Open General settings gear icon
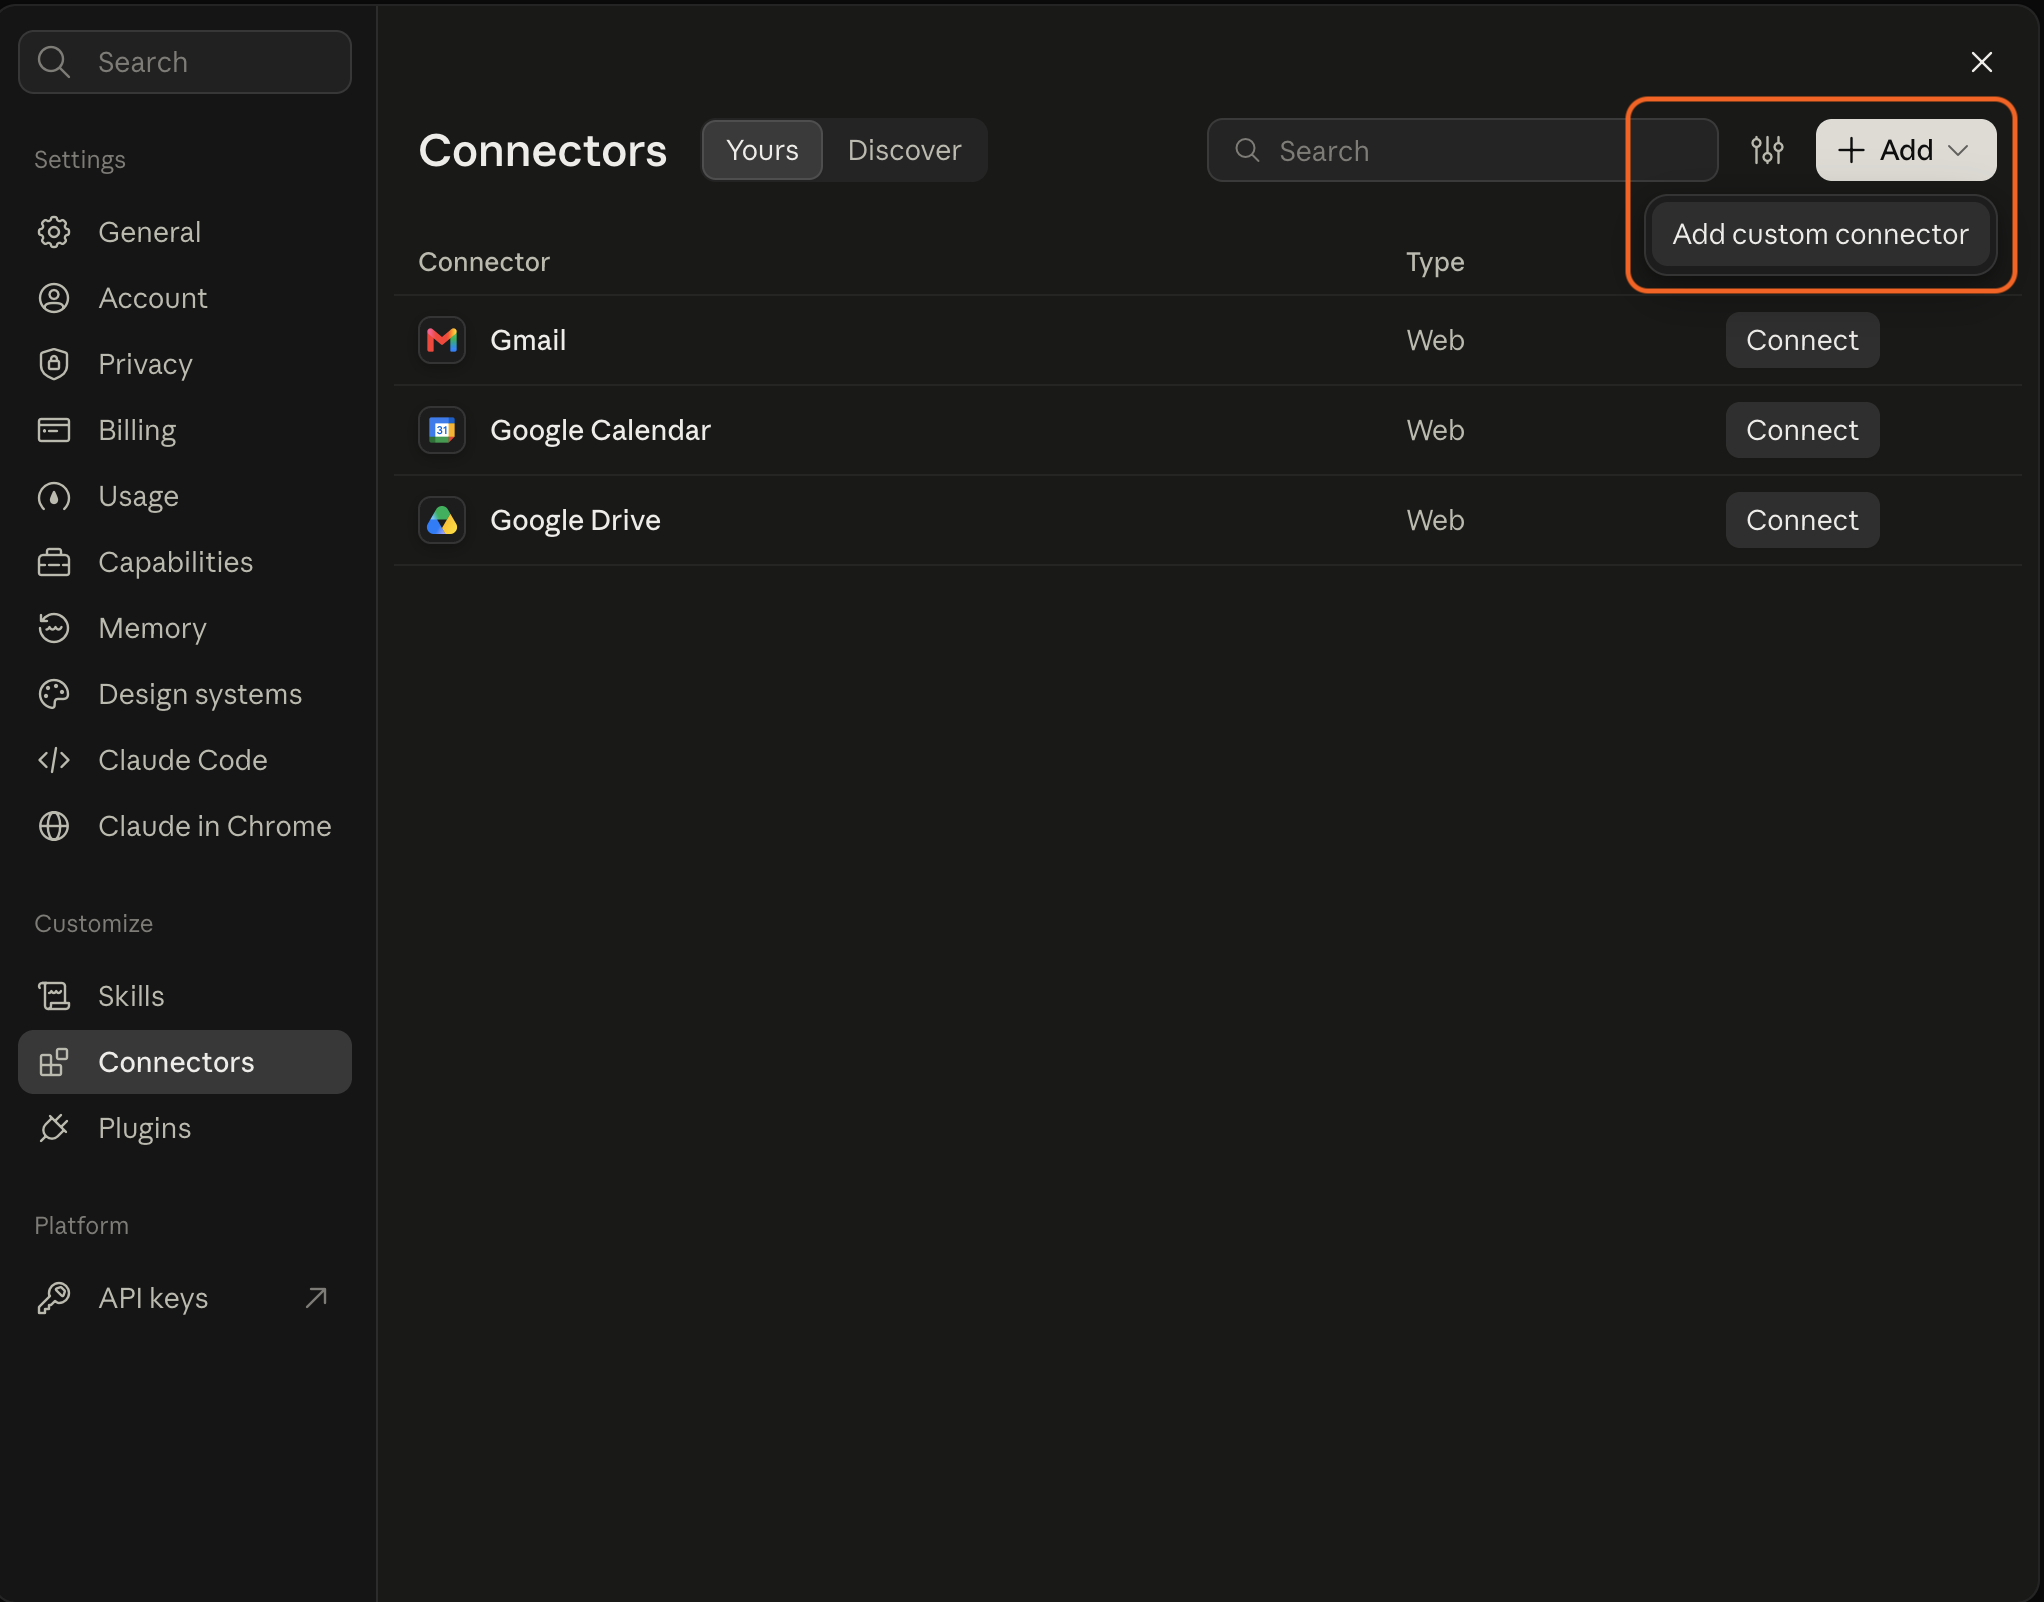Viewport: 2044px width, 1602px height. coord(54,232)
